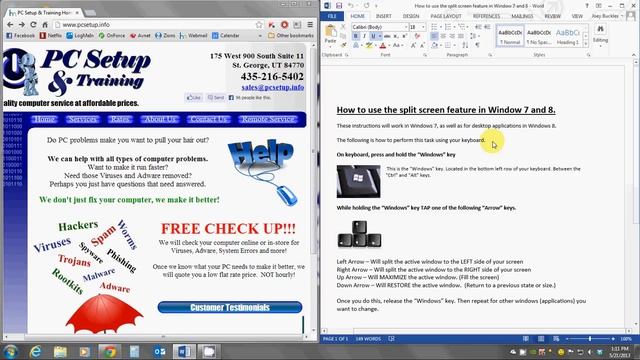
Task: Open Word Help question mark icon
Action: click(x=587, y=6)
